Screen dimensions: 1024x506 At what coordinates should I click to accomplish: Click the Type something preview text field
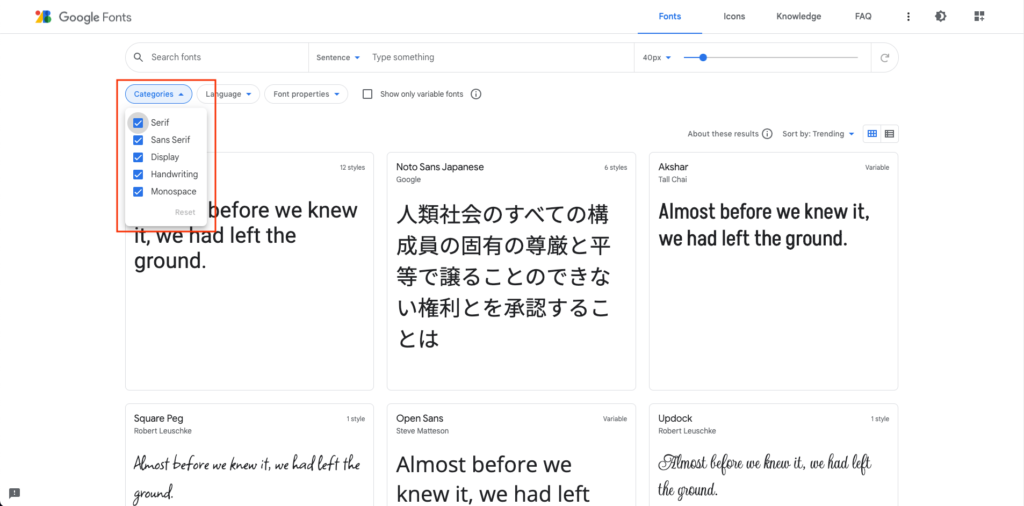coord(499,57)
